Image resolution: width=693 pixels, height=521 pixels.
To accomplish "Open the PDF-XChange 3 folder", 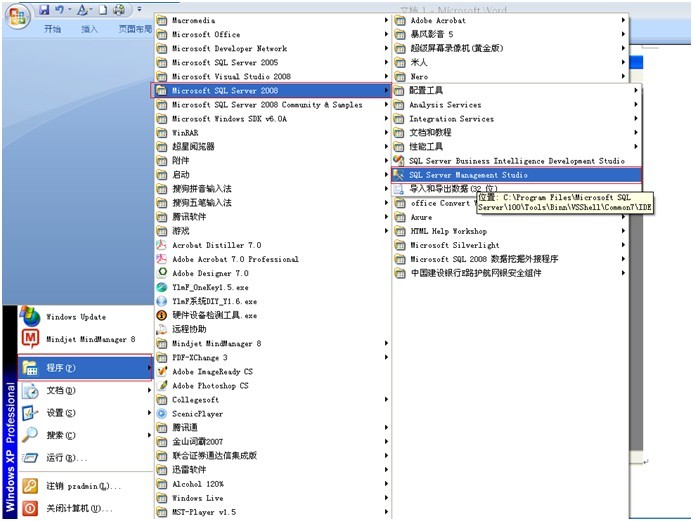I will [272, 357].
